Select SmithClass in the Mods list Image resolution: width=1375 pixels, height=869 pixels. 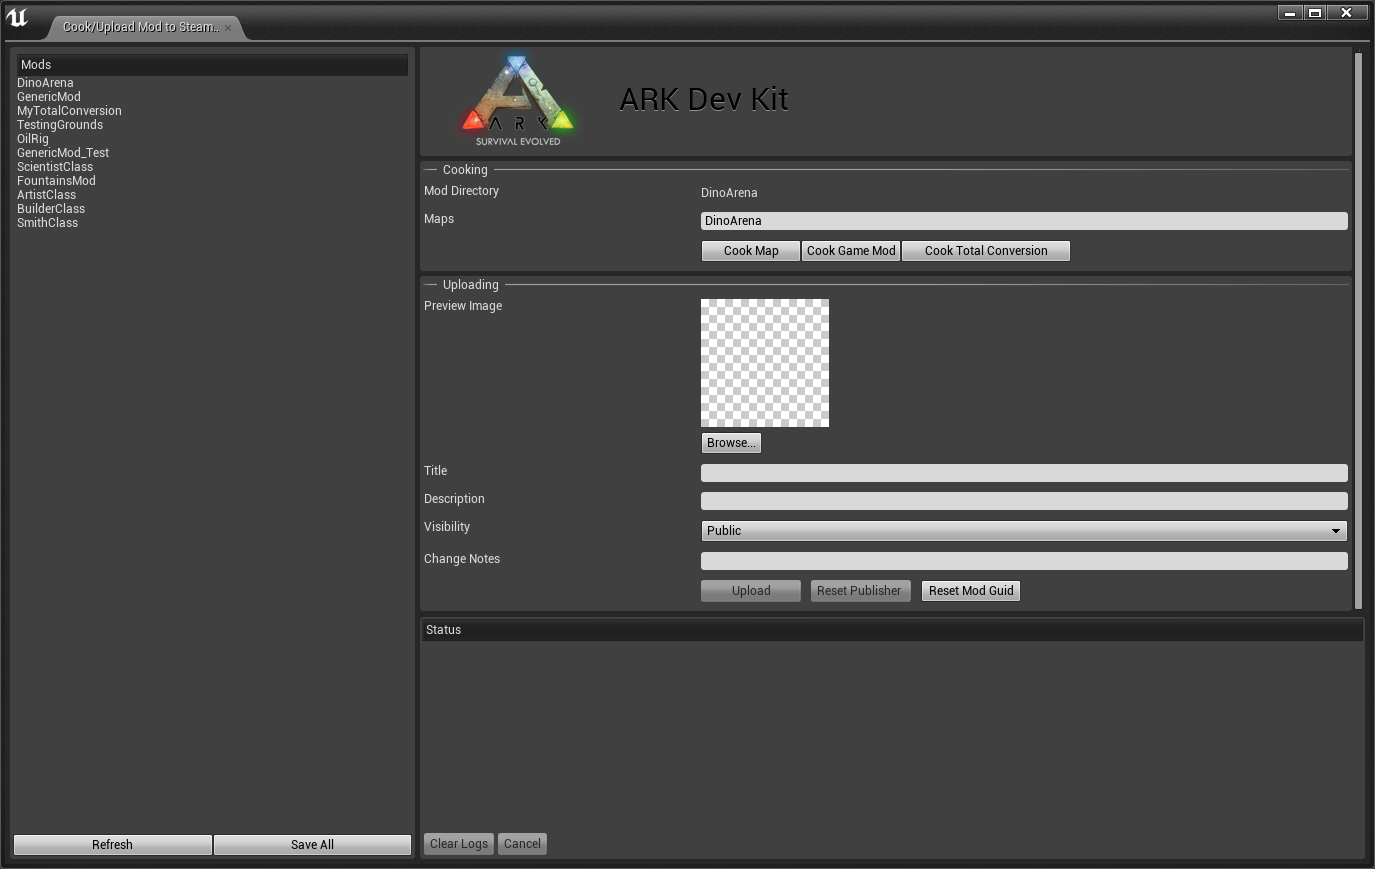(47, 223)
